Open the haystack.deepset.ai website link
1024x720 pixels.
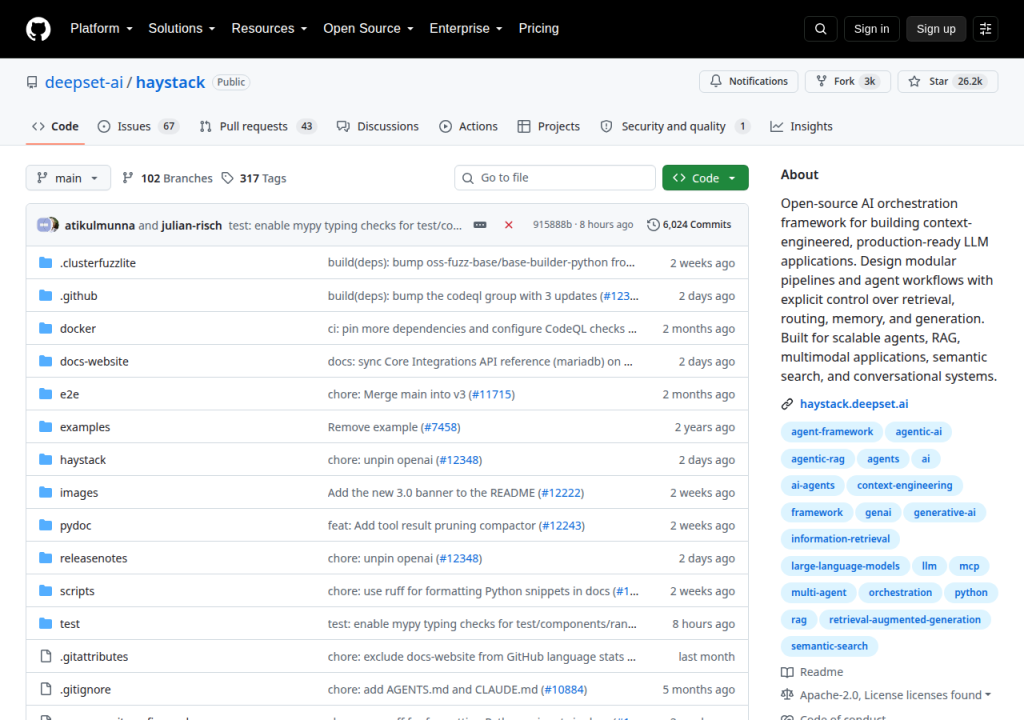pyautogui.click(x=854, y=404)
